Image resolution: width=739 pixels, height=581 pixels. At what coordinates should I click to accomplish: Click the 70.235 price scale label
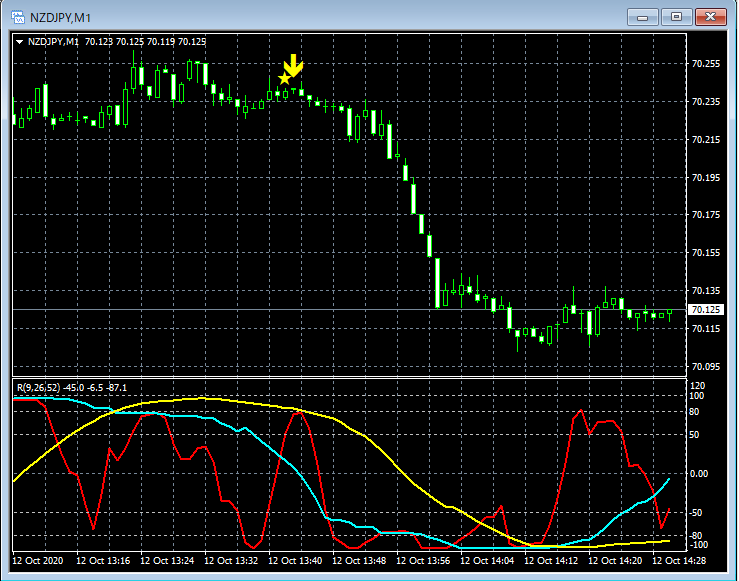click(x=706, y=102)
